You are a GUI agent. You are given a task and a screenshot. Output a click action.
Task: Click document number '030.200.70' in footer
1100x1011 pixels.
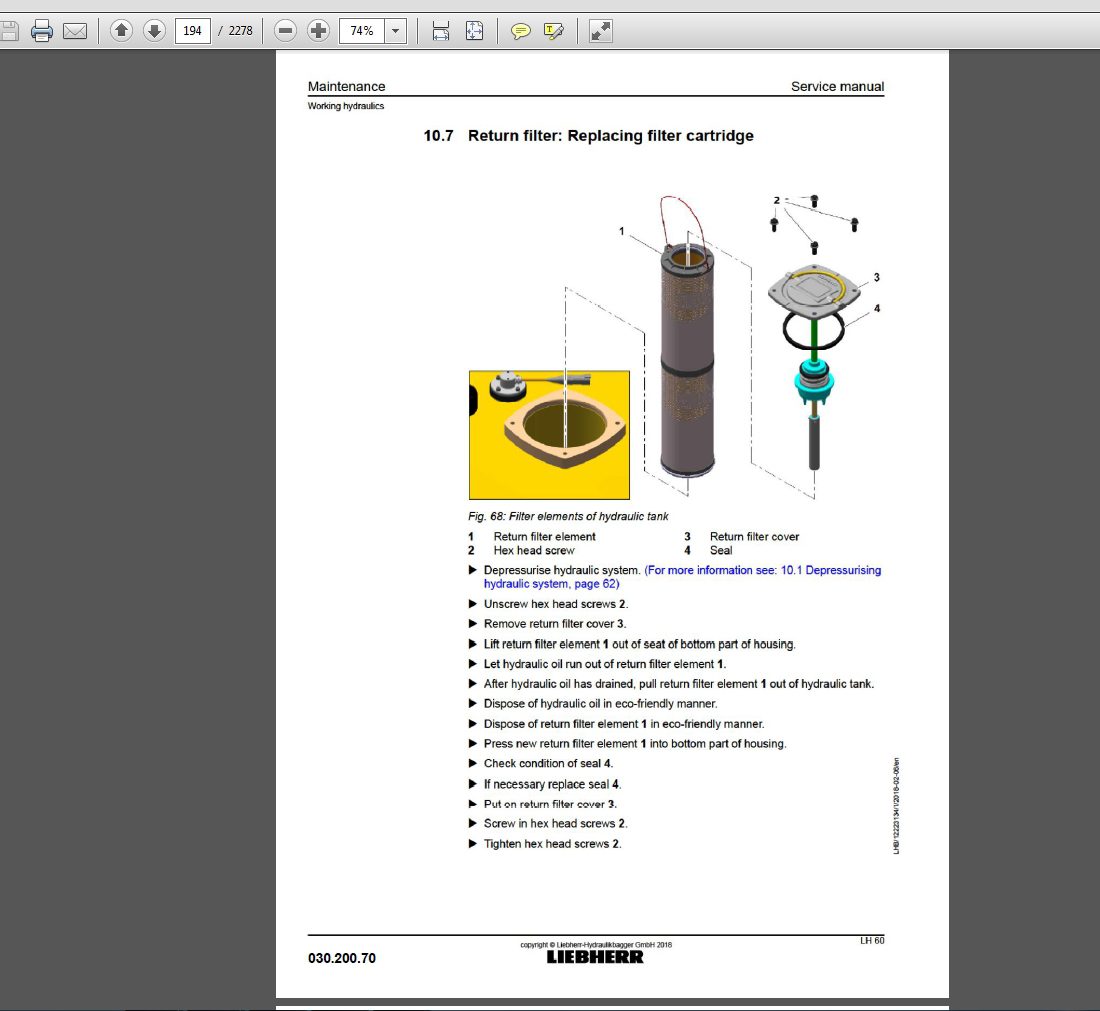tap(342, 958)
